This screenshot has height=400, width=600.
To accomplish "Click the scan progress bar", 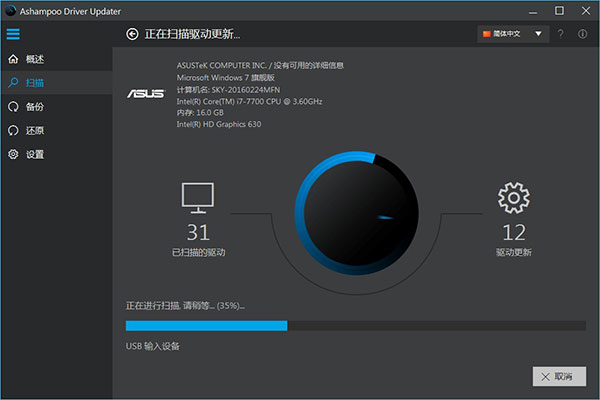I will click(356, 326).
